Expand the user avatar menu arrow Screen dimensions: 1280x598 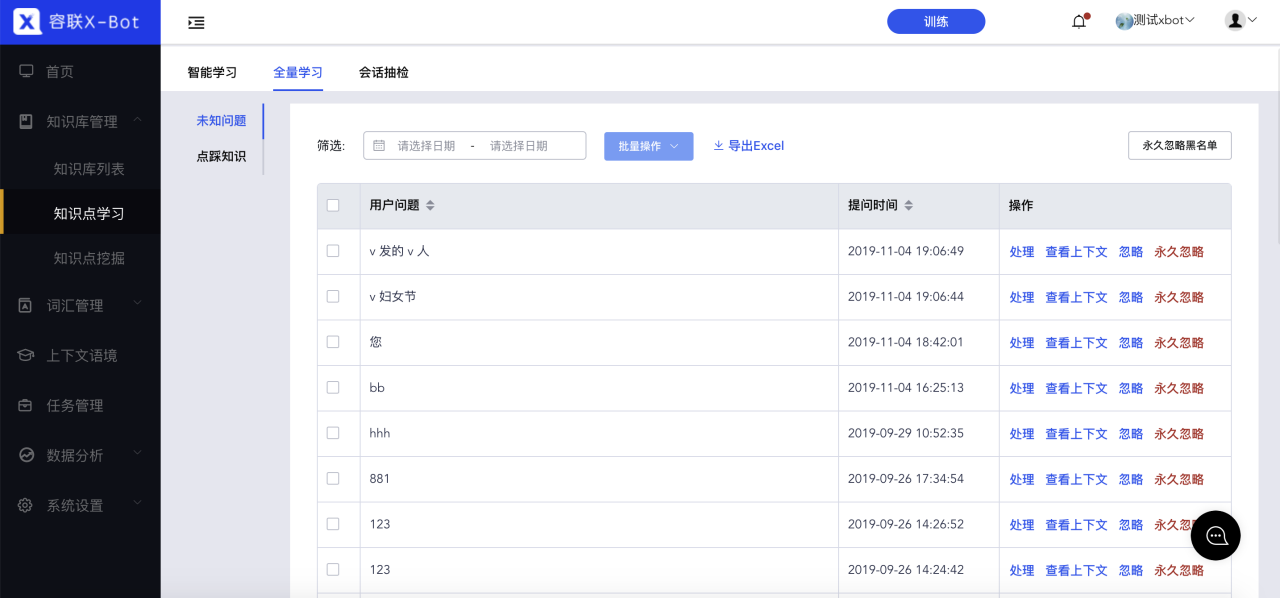pos(1252,20)
